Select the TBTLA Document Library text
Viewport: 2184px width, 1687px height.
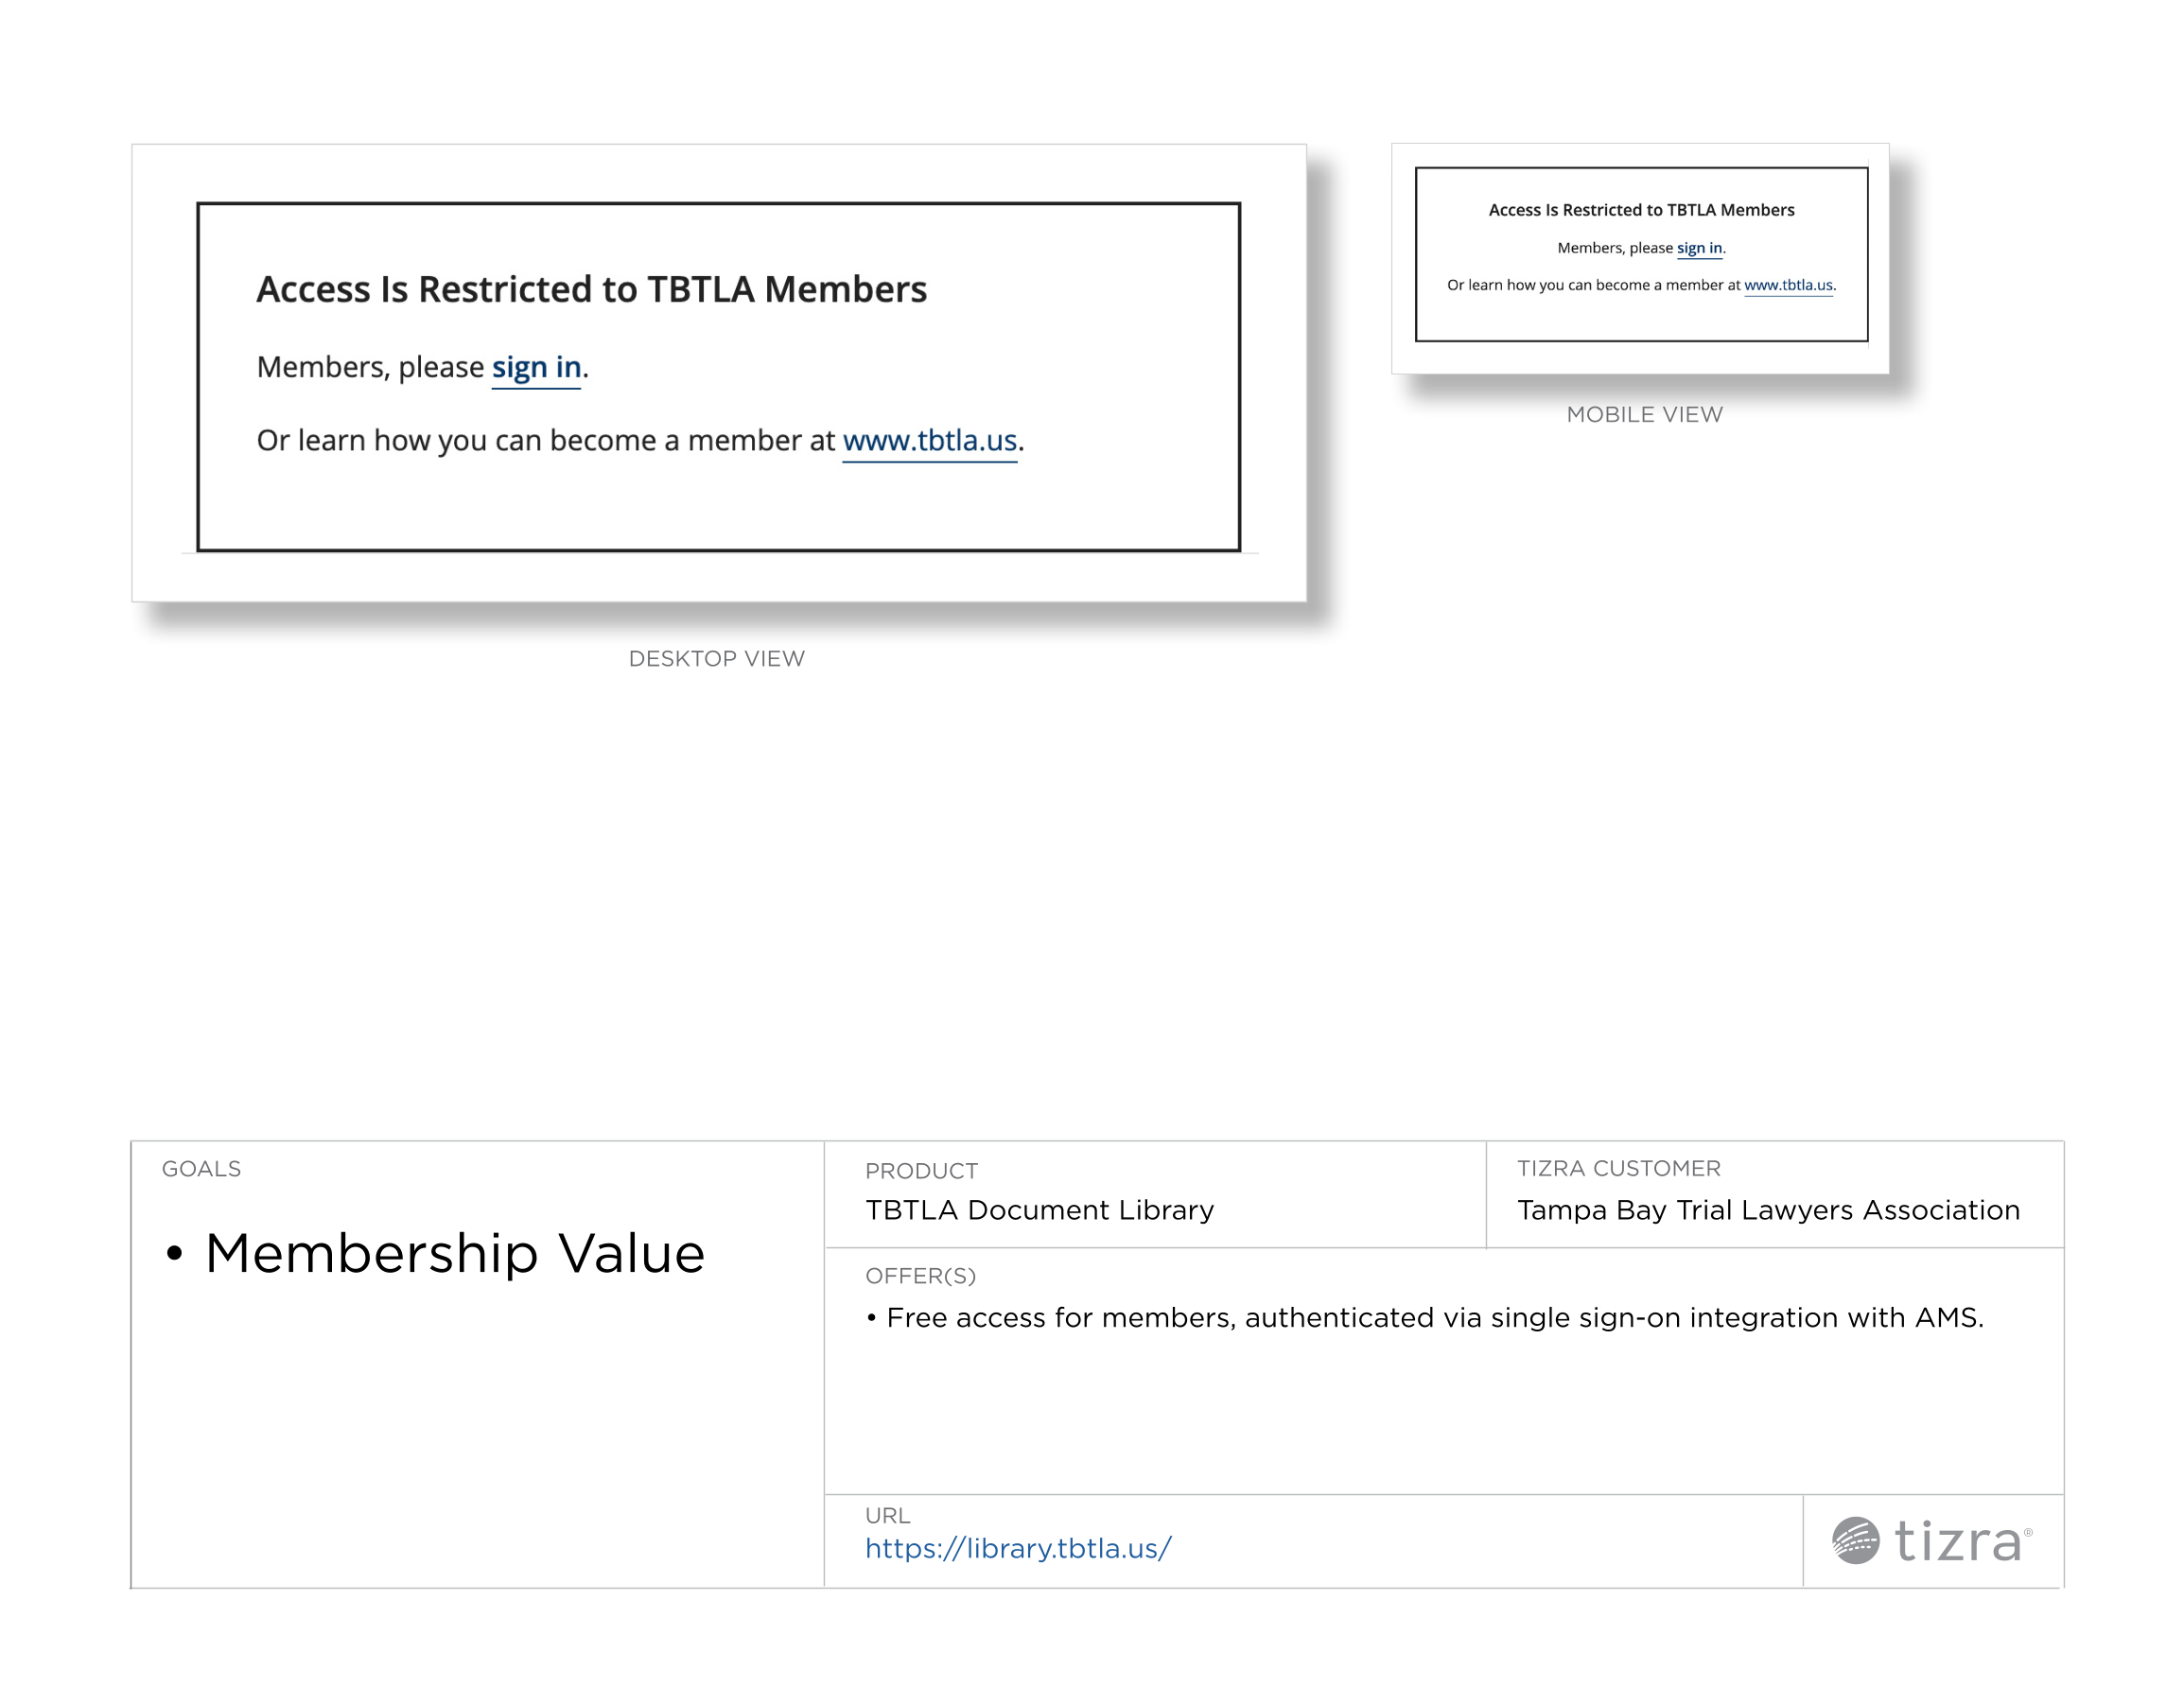[x=1039, y=1210]
